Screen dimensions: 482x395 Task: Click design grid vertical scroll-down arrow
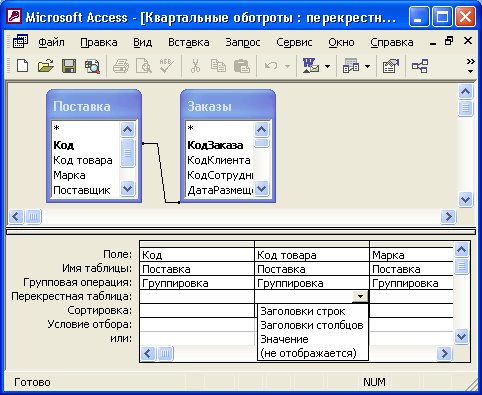pyautogui.click(x=461, y=336)
